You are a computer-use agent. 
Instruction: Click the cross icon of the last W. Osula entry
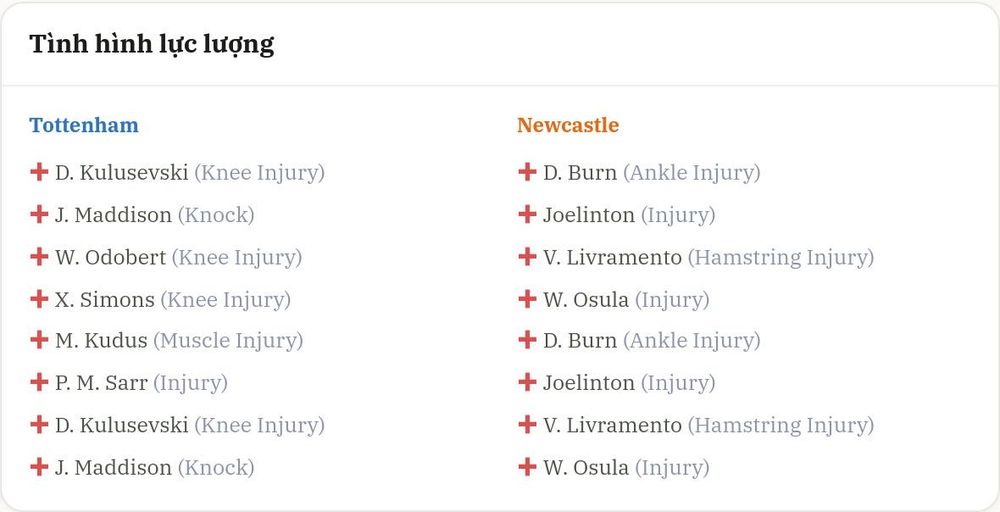[527, 467]
